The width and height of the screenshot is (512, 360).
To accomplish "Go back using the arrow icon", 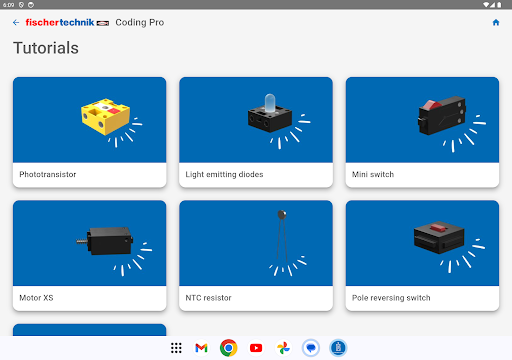I will [x=16, y=22].
